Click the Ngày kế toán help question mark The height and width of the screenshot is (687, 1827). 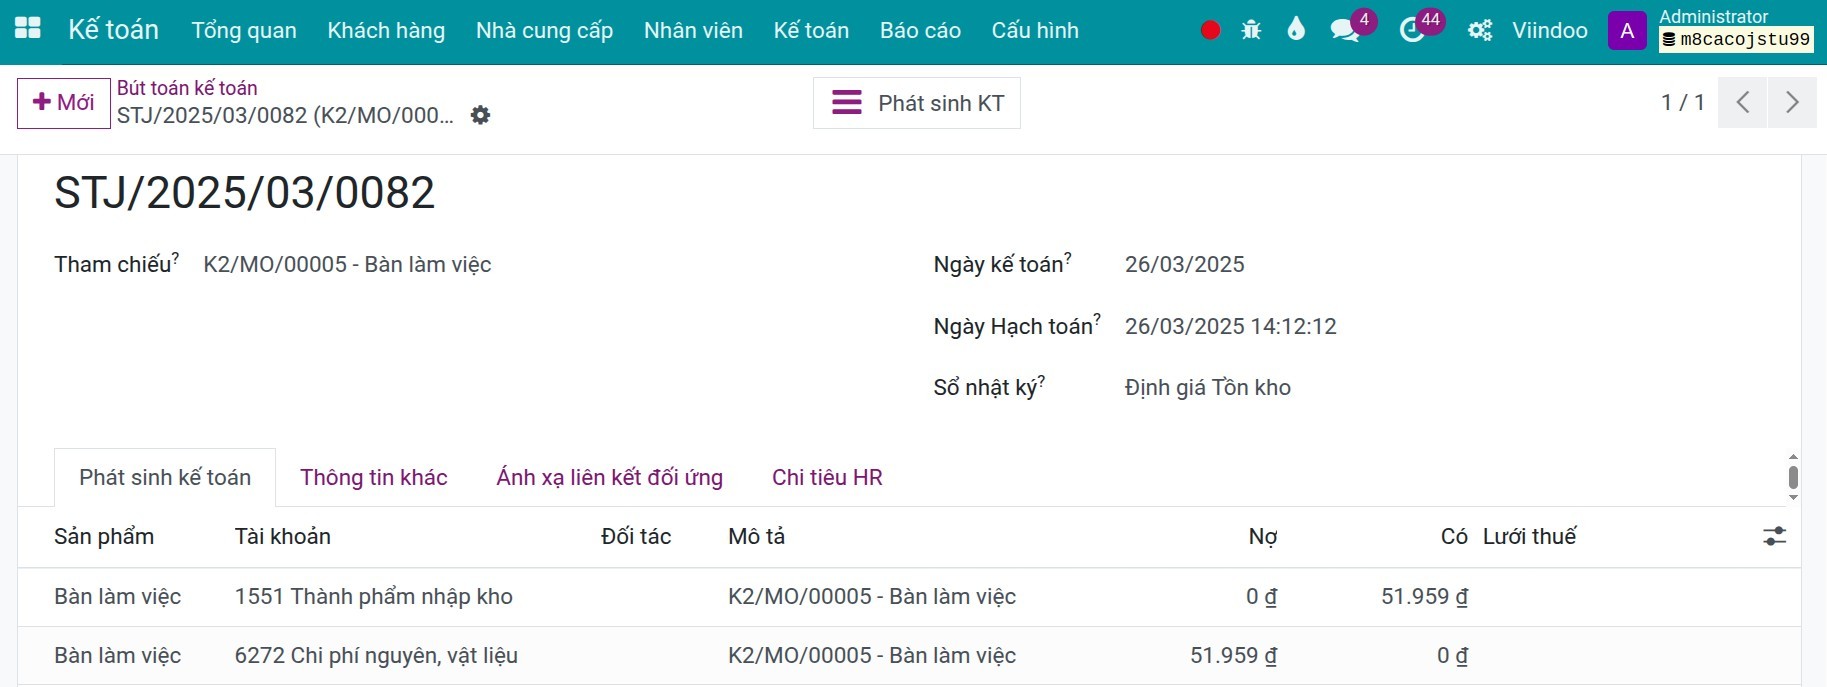(1067, 257)
